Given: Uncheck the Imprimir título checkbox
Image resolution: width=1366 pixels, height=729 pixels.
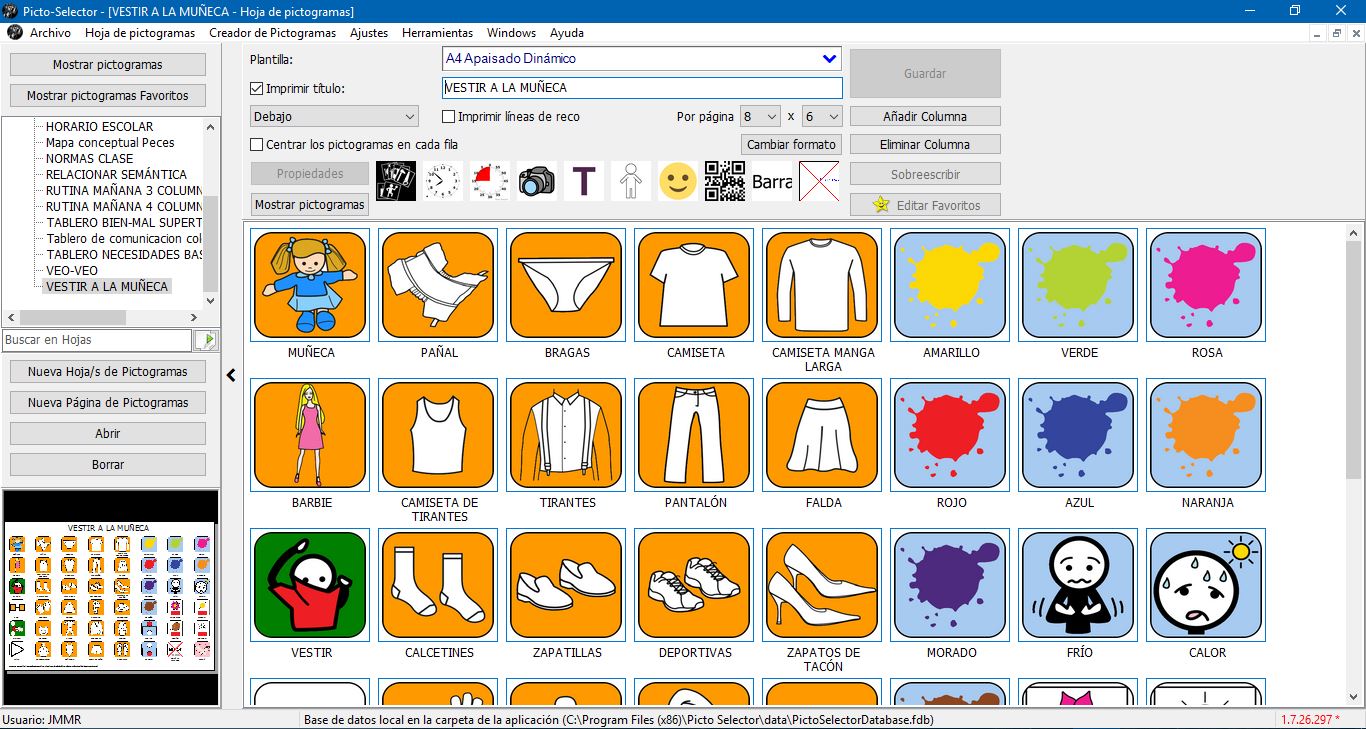Looking at the screenshot, I should 257,88.
